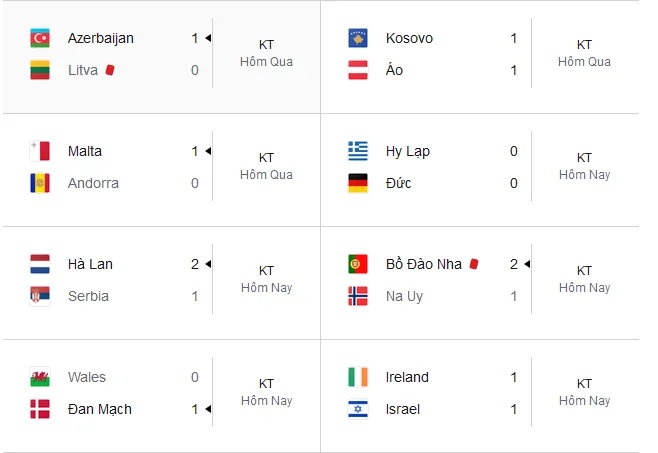Open the Hà Lan team link
Image resolution: width=658 pixels, height=453 pixels.
(90, 264)
